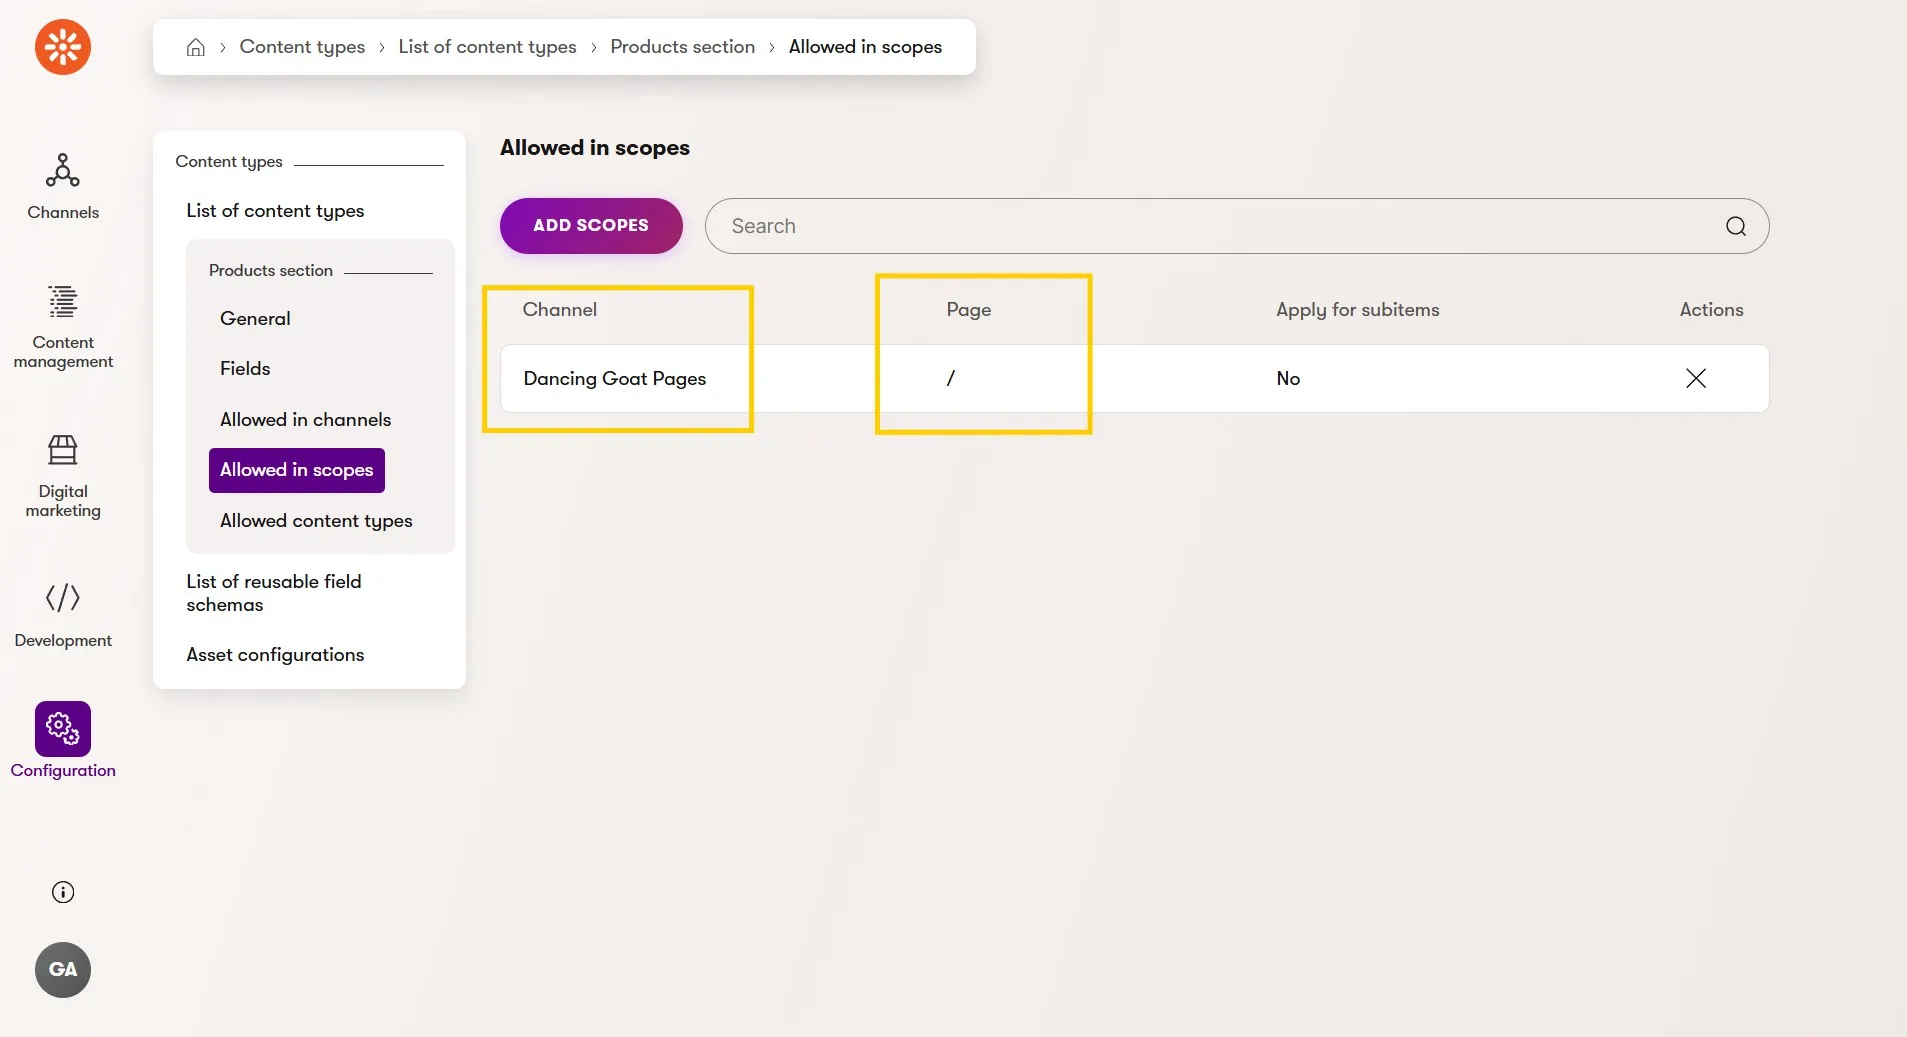Select the Configuration gear icon

[x=63, y=728]
